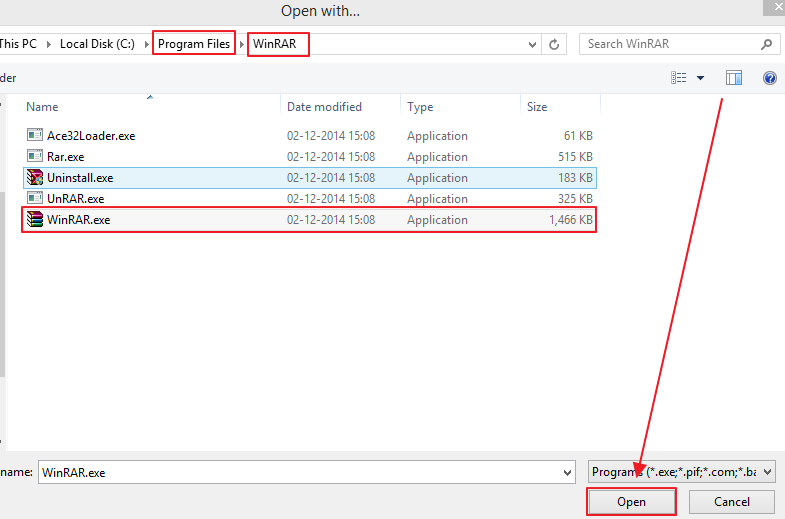
Task: Expand the This PC breadcrumb arrow
Action: coord(49,44)
